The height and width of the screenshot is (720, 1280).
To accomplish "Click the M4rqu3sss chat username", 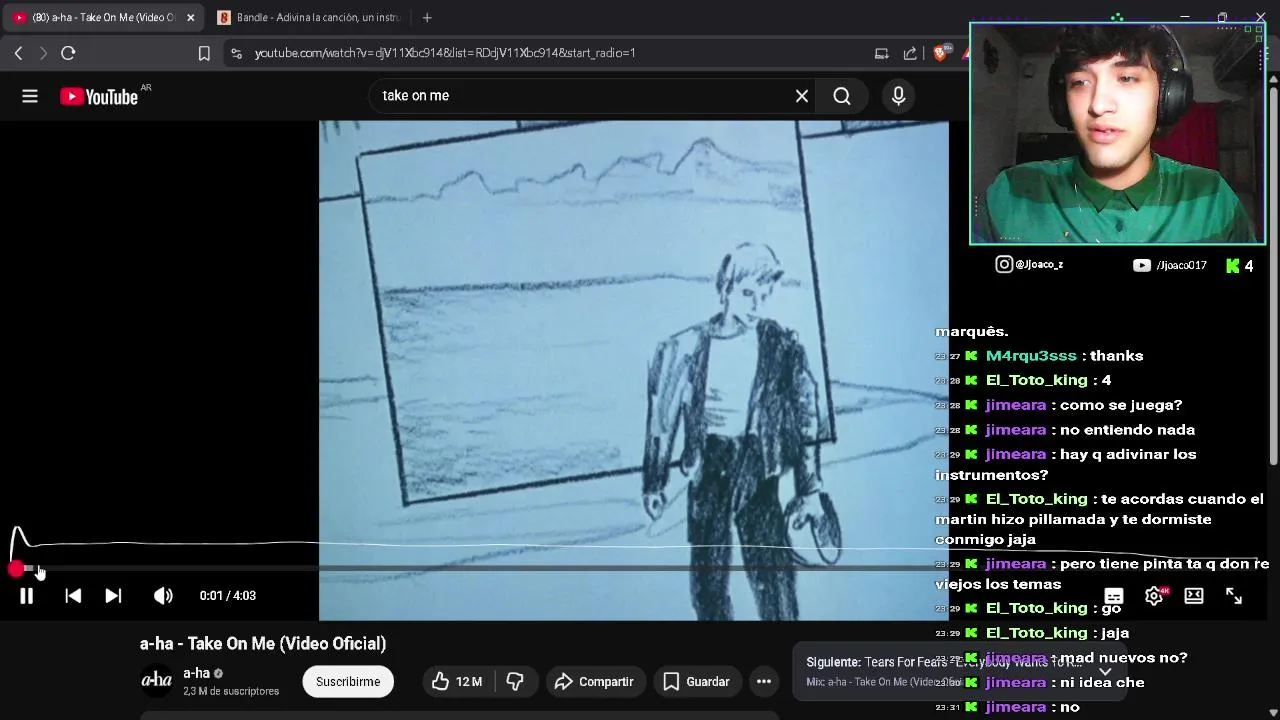I will pos(1031,356).
